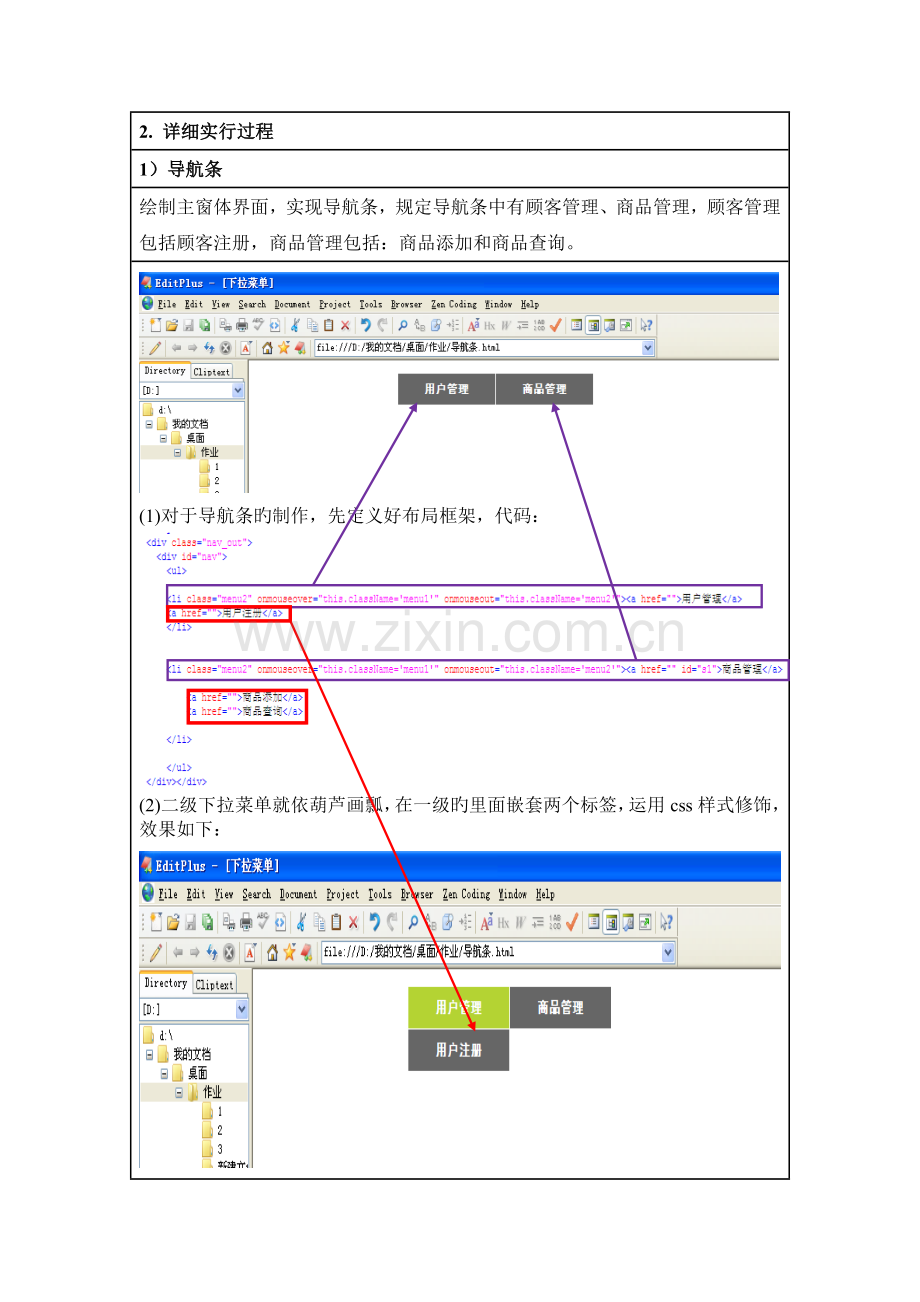Open the URL dropdown arrow in the second EditPlus window
Image resolution: width=920 pixels, height=1302 pixels.
pos(668,952)
